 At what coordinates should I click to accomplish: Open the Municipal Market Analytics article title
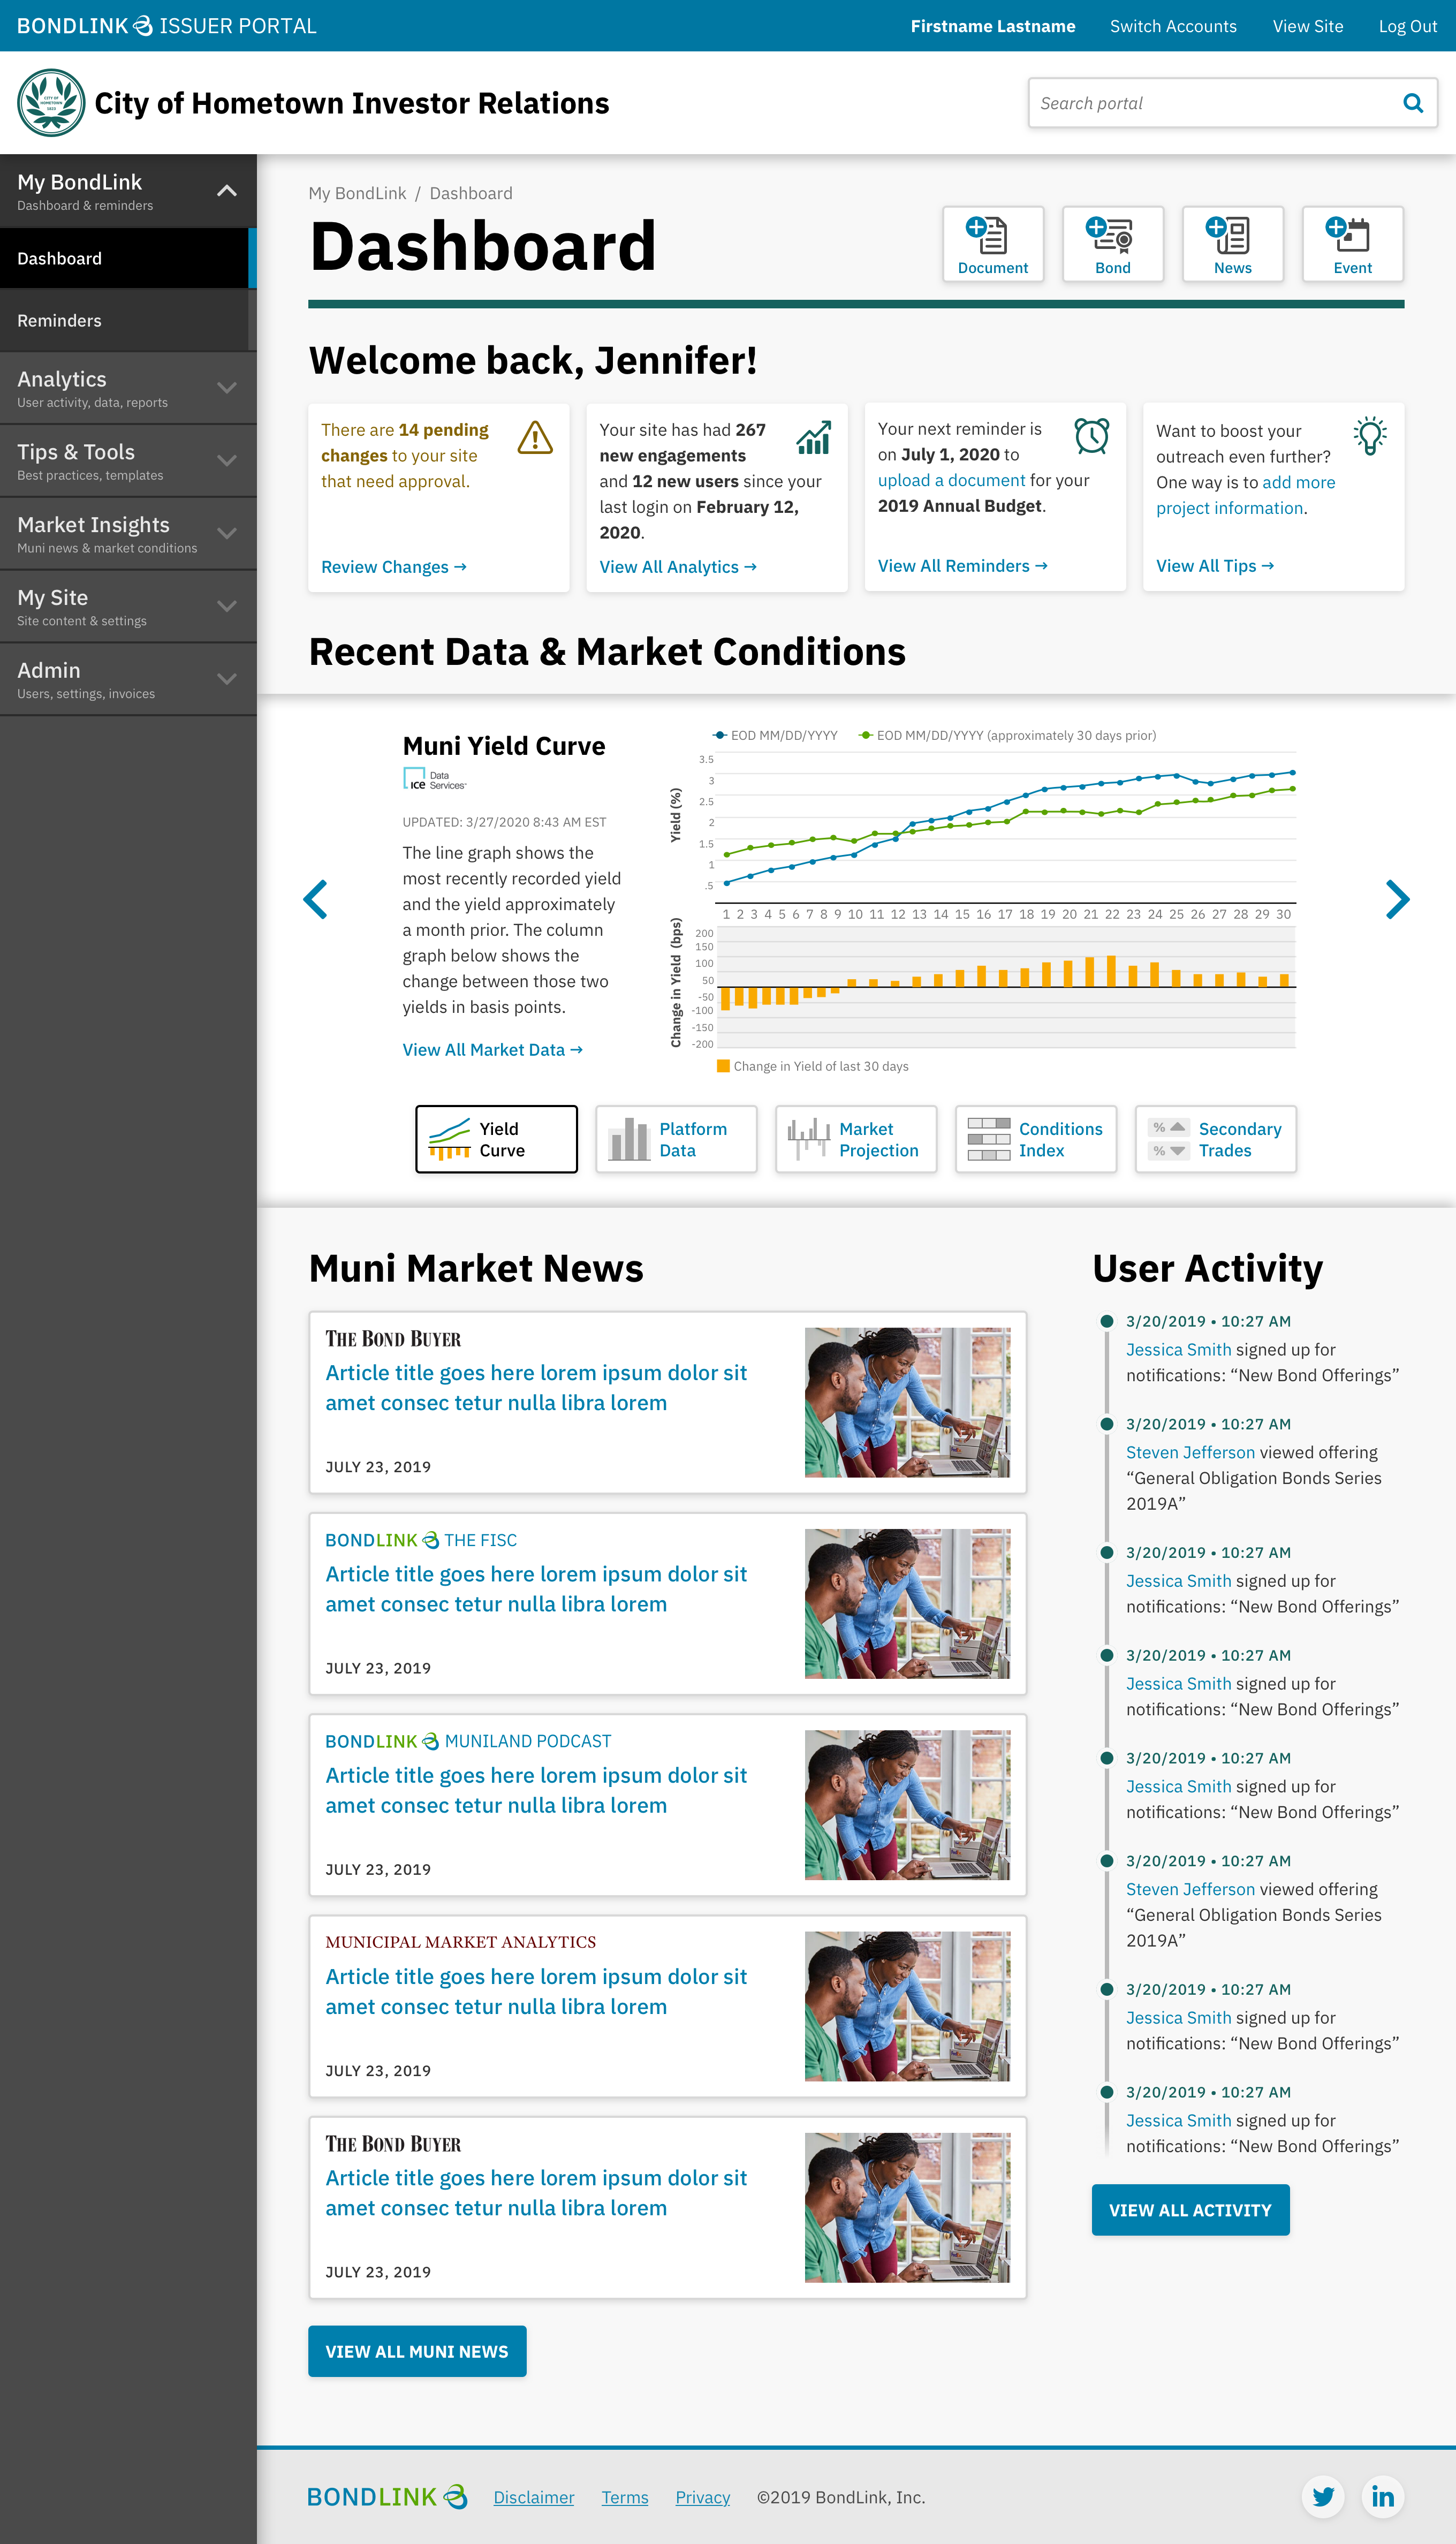[x=536, y=1991]
